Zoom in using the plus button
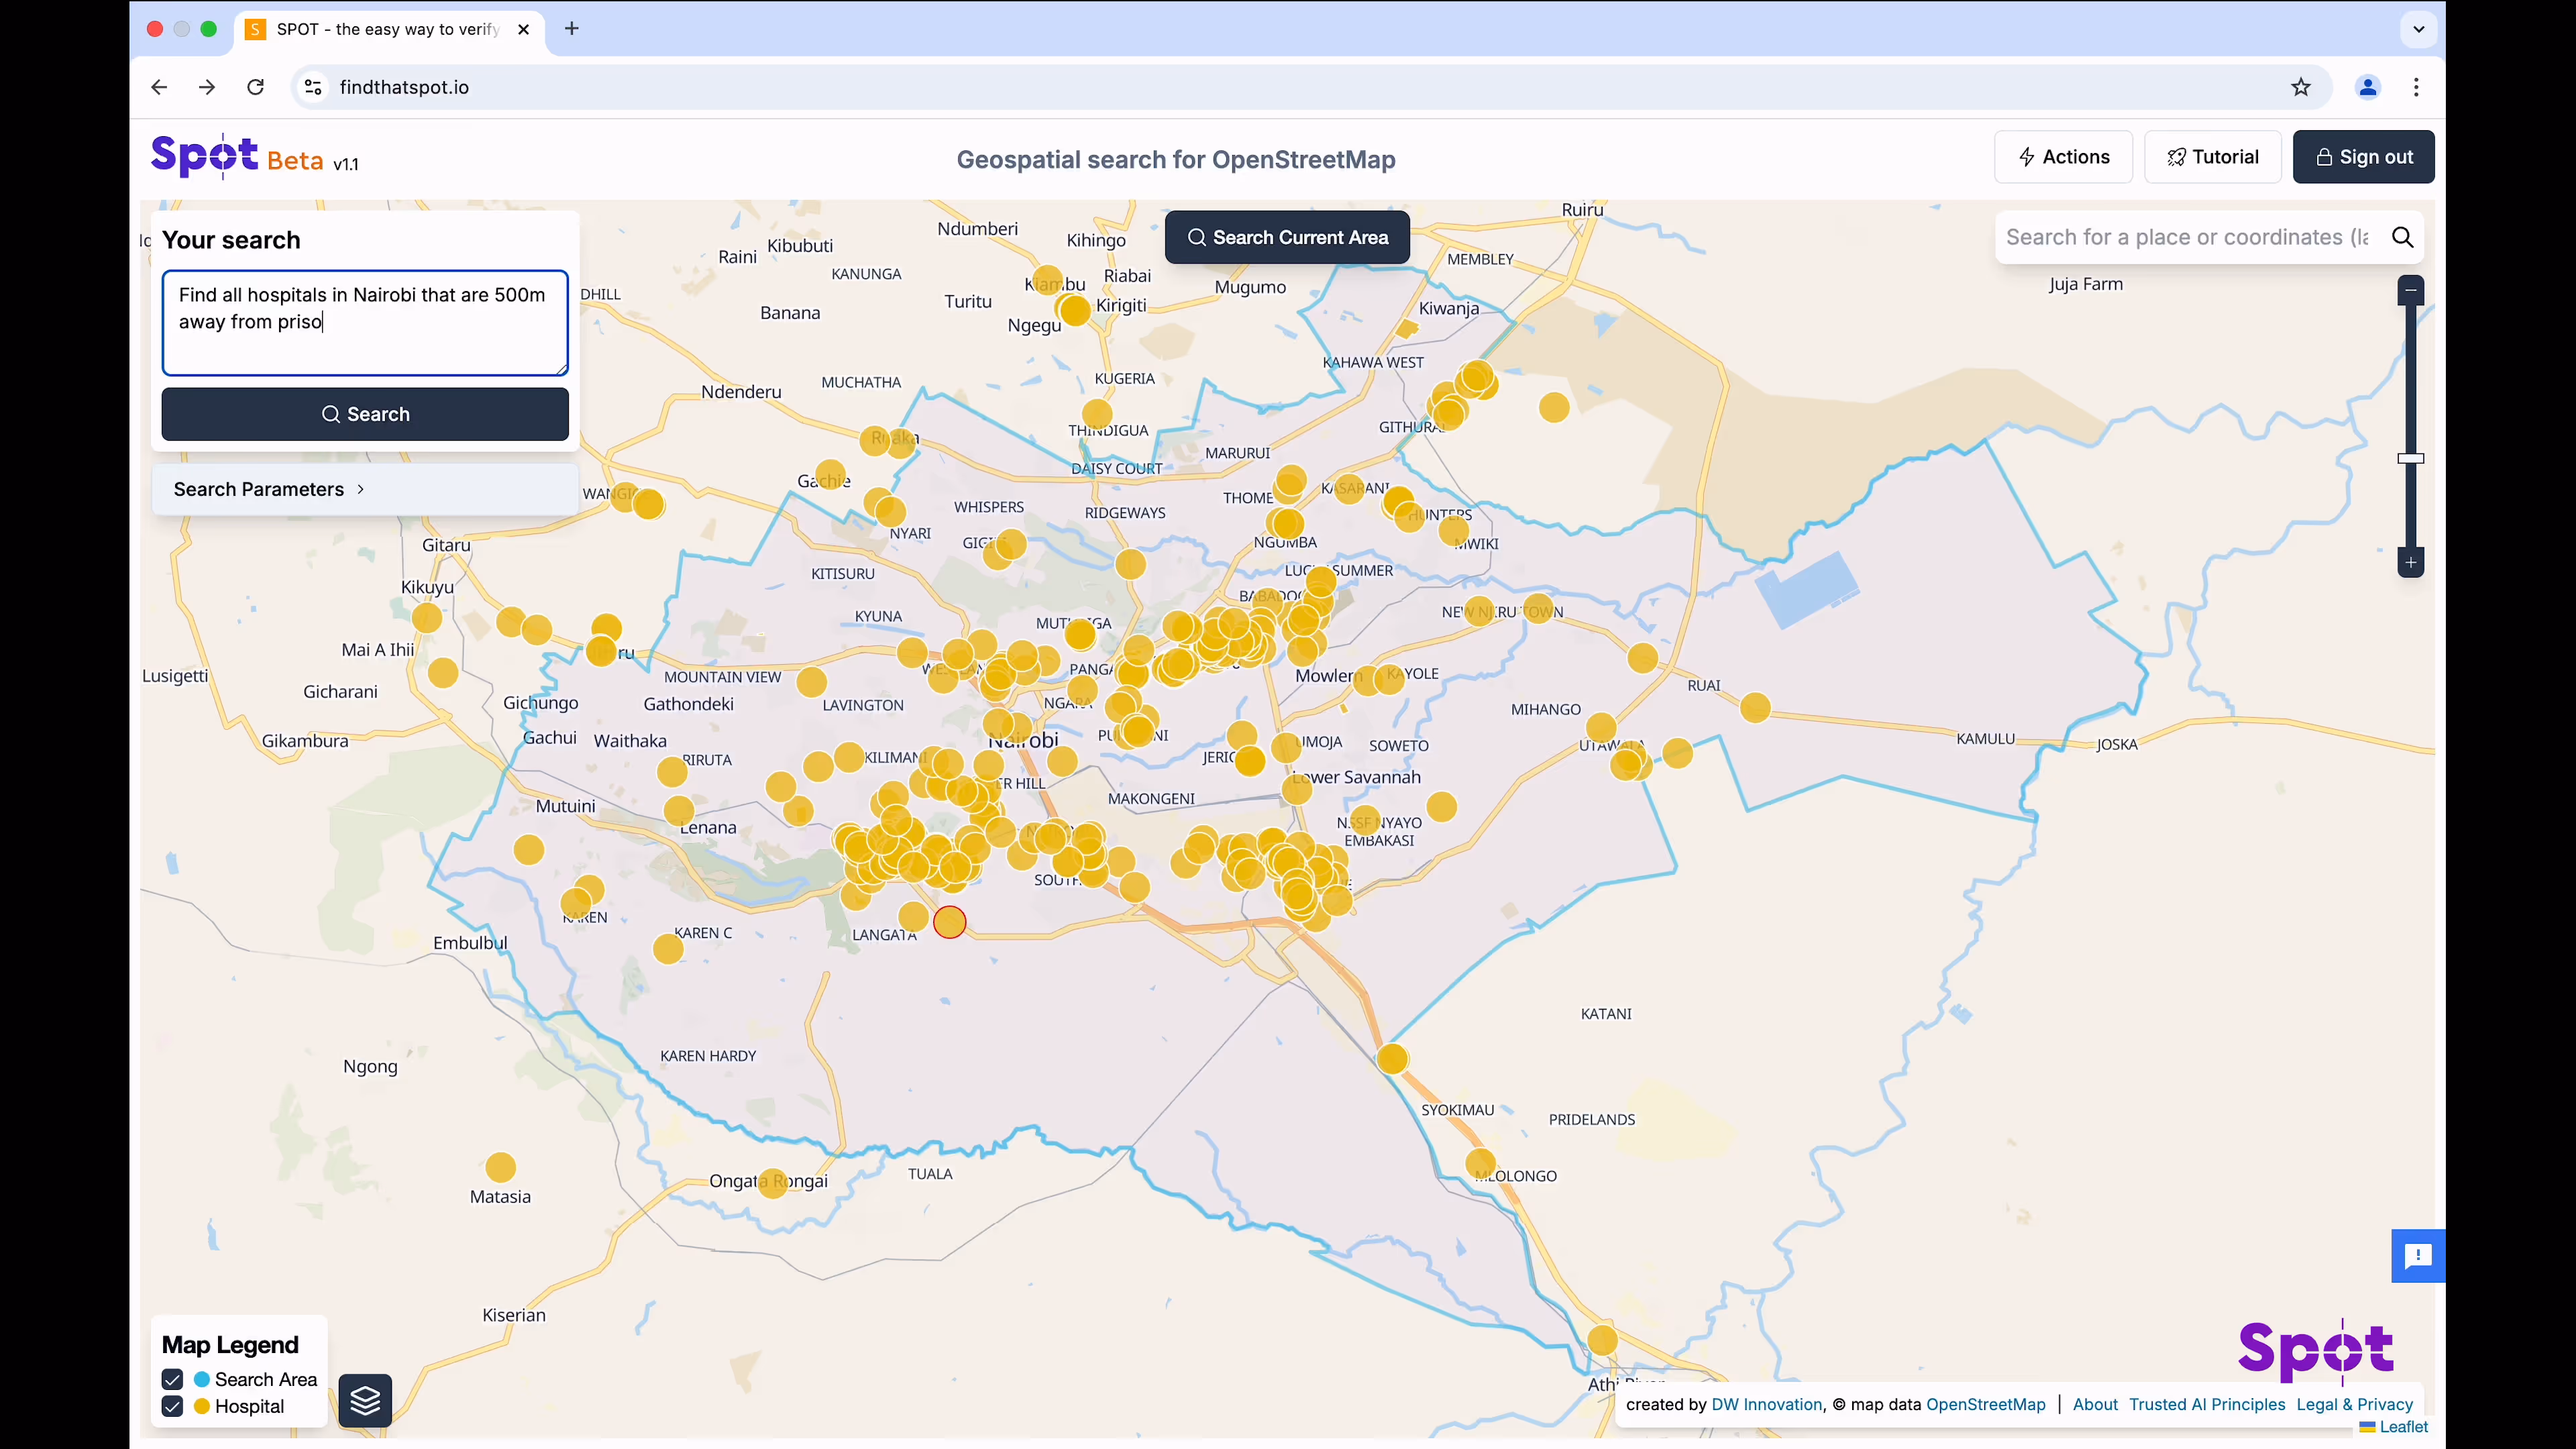The height and width of the screenshot is (1449, 2576). click(2411, 563)
